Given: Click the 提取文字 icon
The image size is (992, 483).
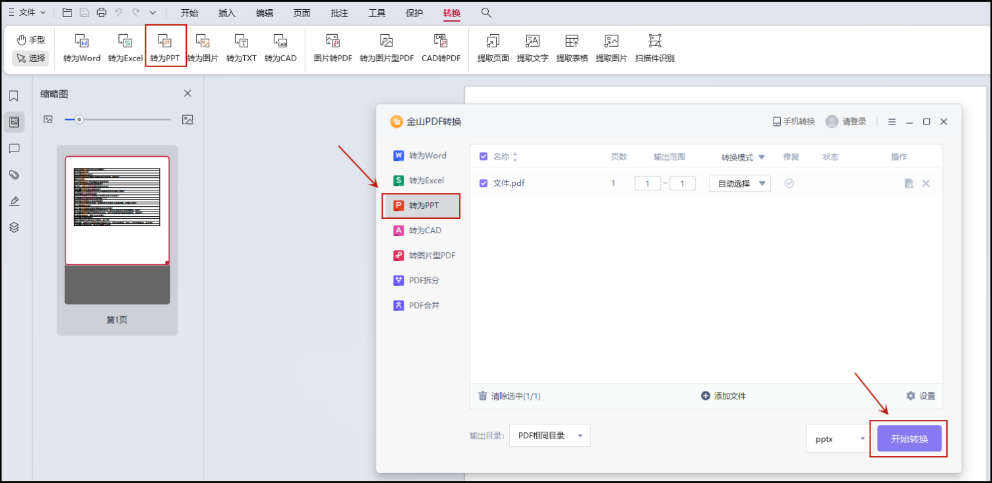Looking at the screenshot, I should [532, 41].
